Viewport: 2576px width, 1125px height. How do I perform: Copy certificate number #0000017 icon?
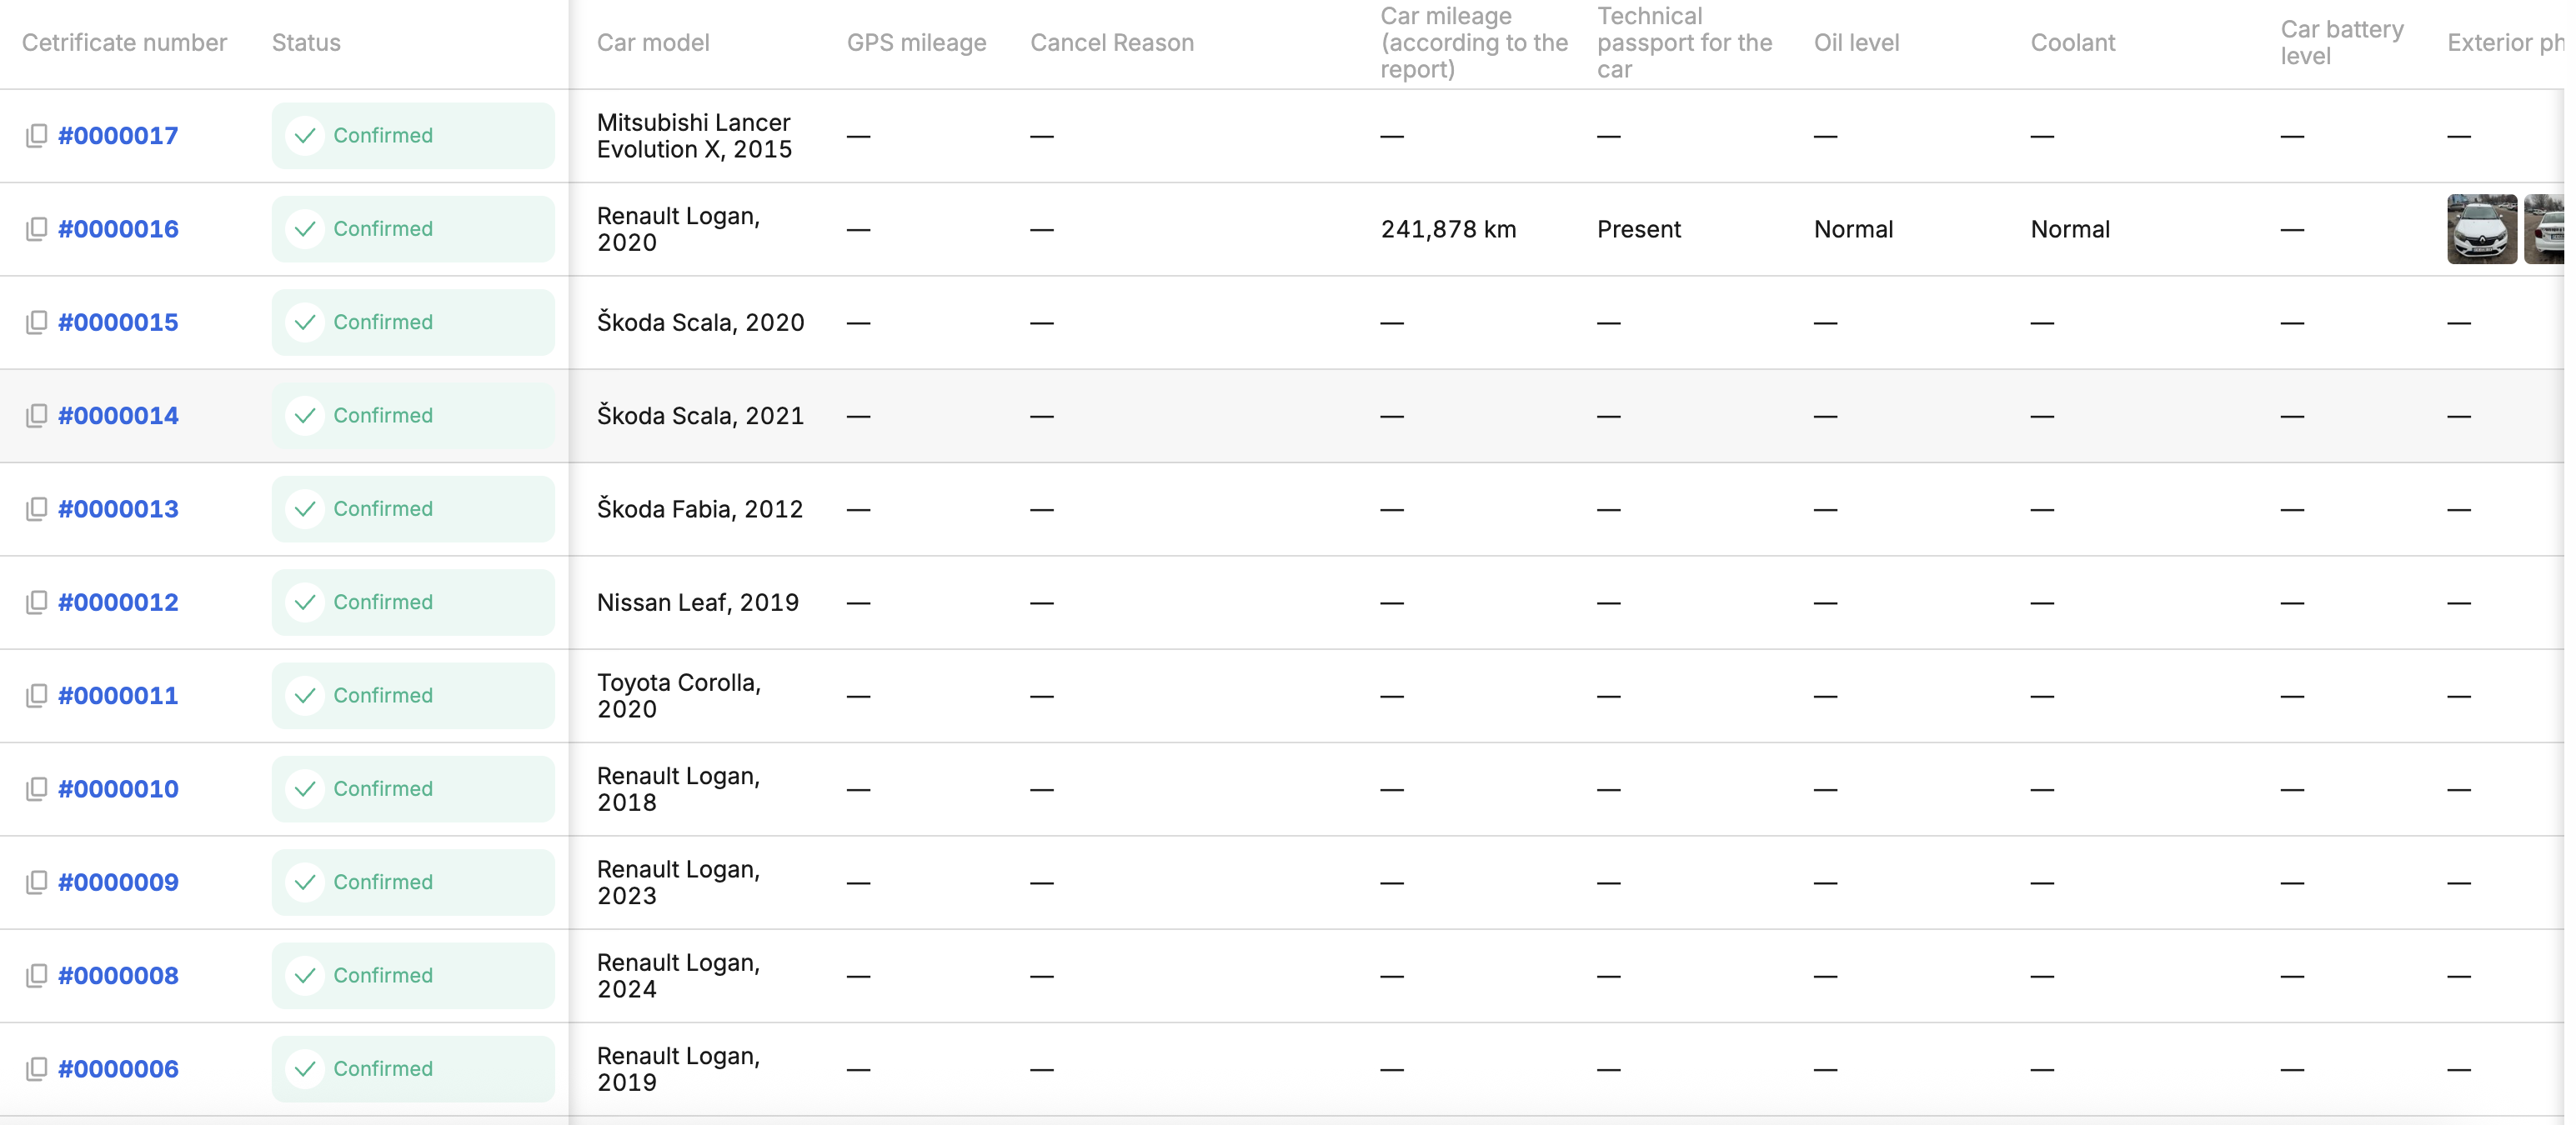(x=36, y=136)
